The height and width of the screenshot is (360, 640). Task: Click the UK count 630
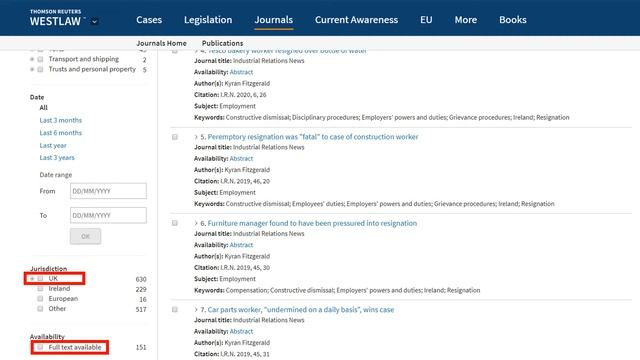[141, 279]
